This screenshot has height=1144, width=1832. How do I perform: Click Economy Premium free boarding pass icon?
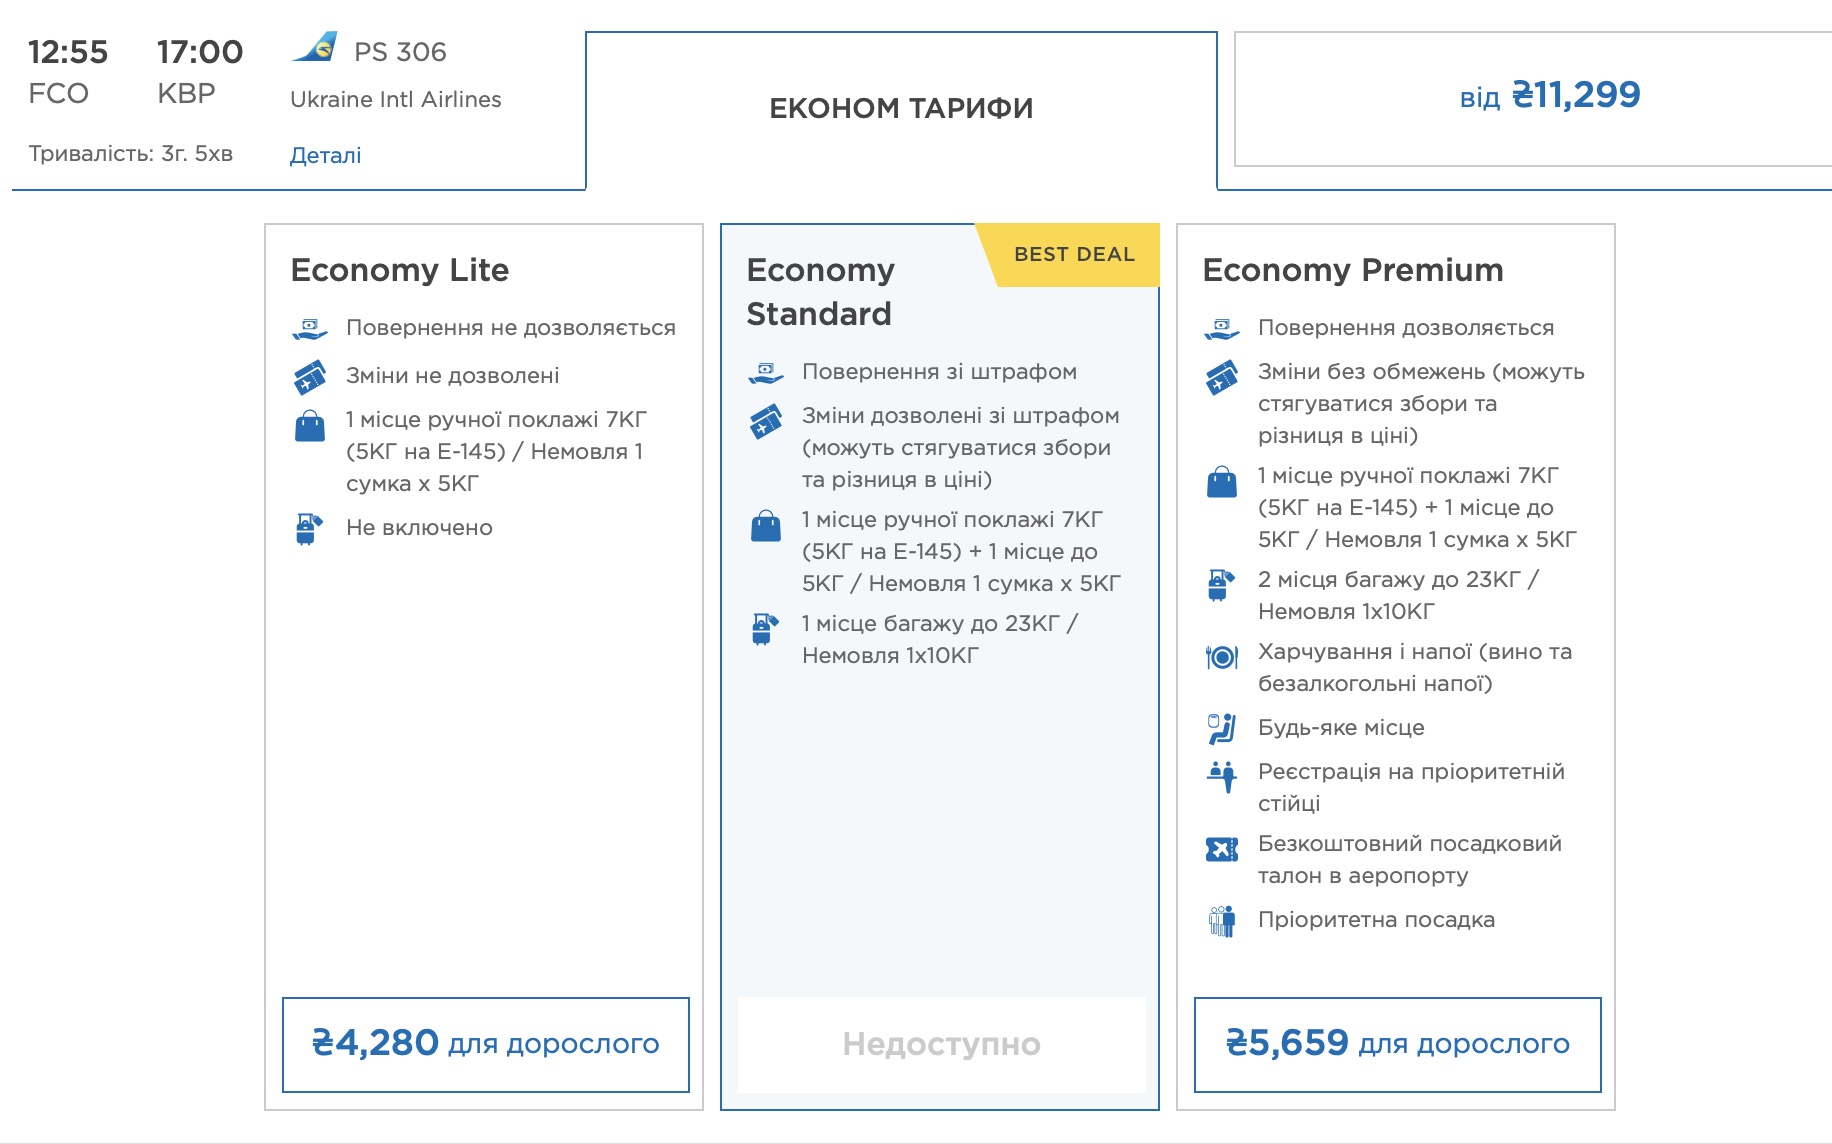[x=1222, y=849]
